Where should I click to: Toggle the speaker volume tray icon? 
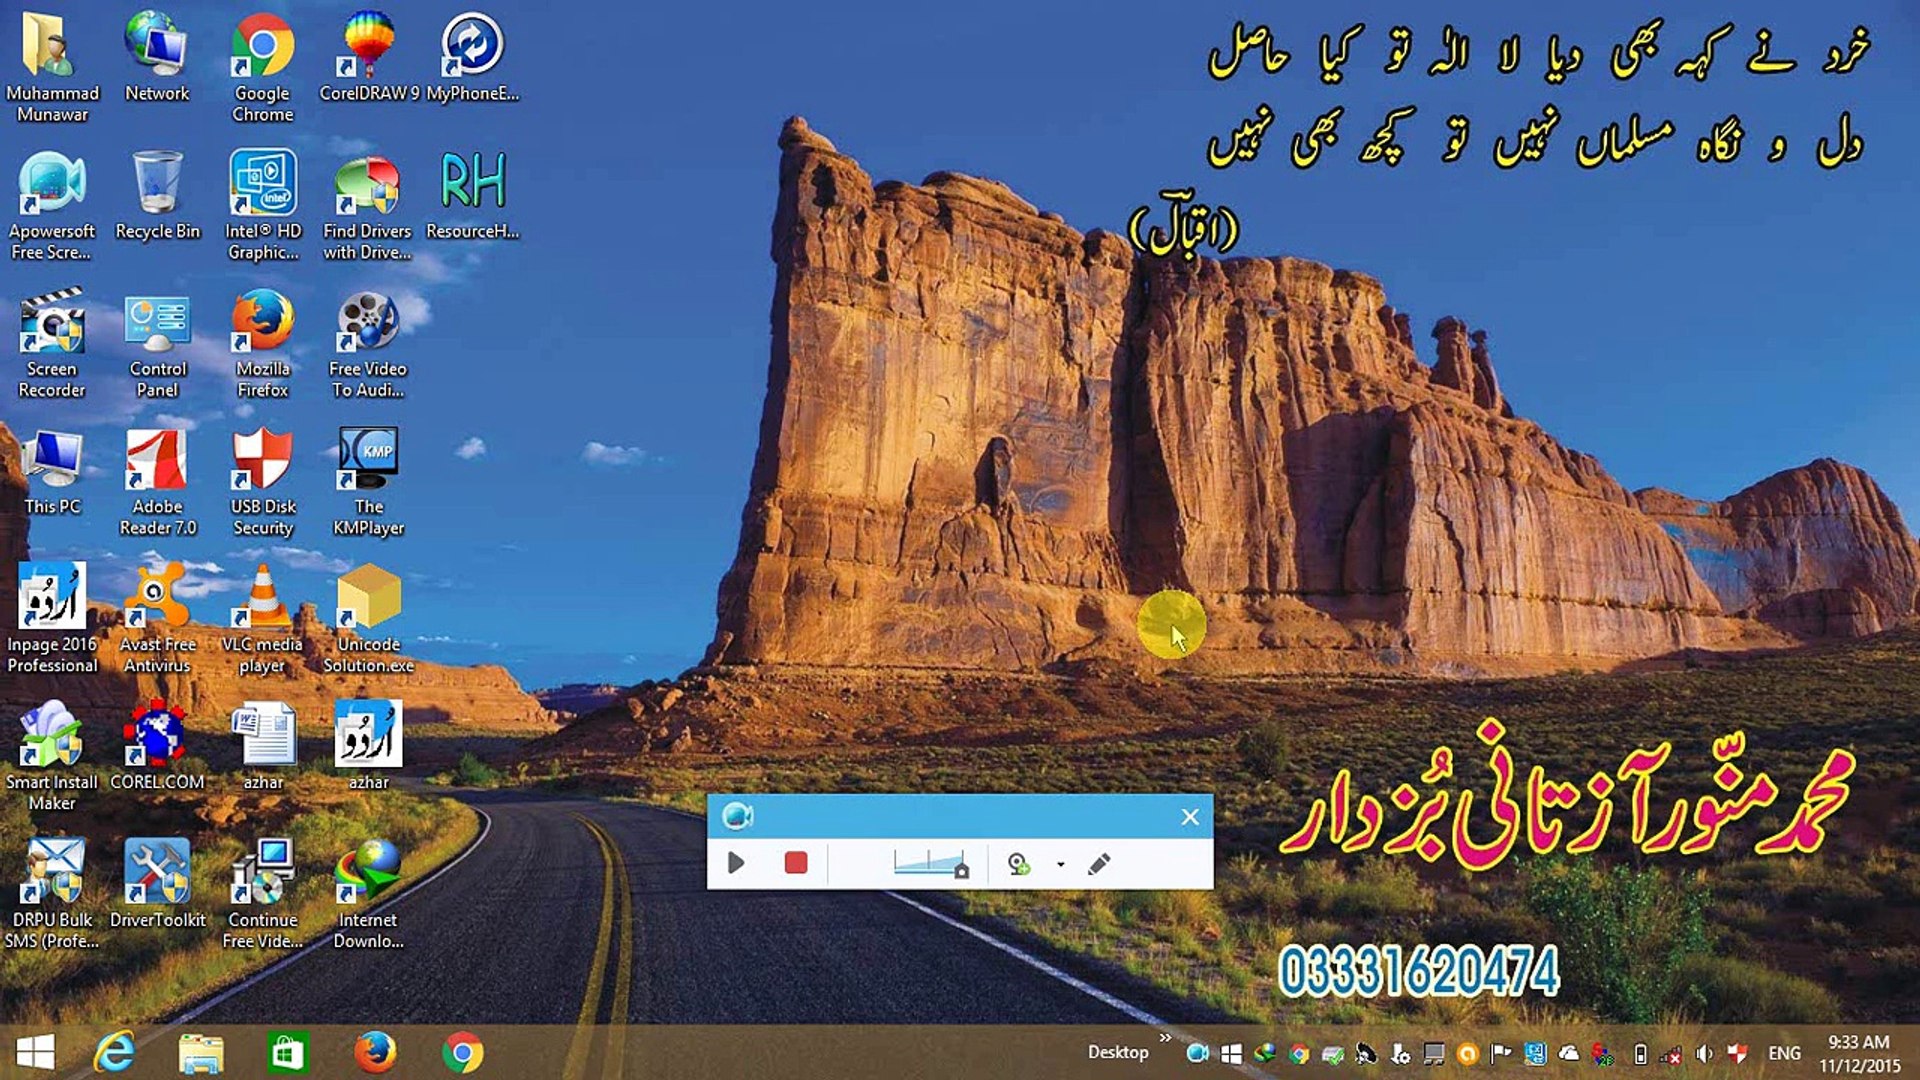coord(1704,1054)
